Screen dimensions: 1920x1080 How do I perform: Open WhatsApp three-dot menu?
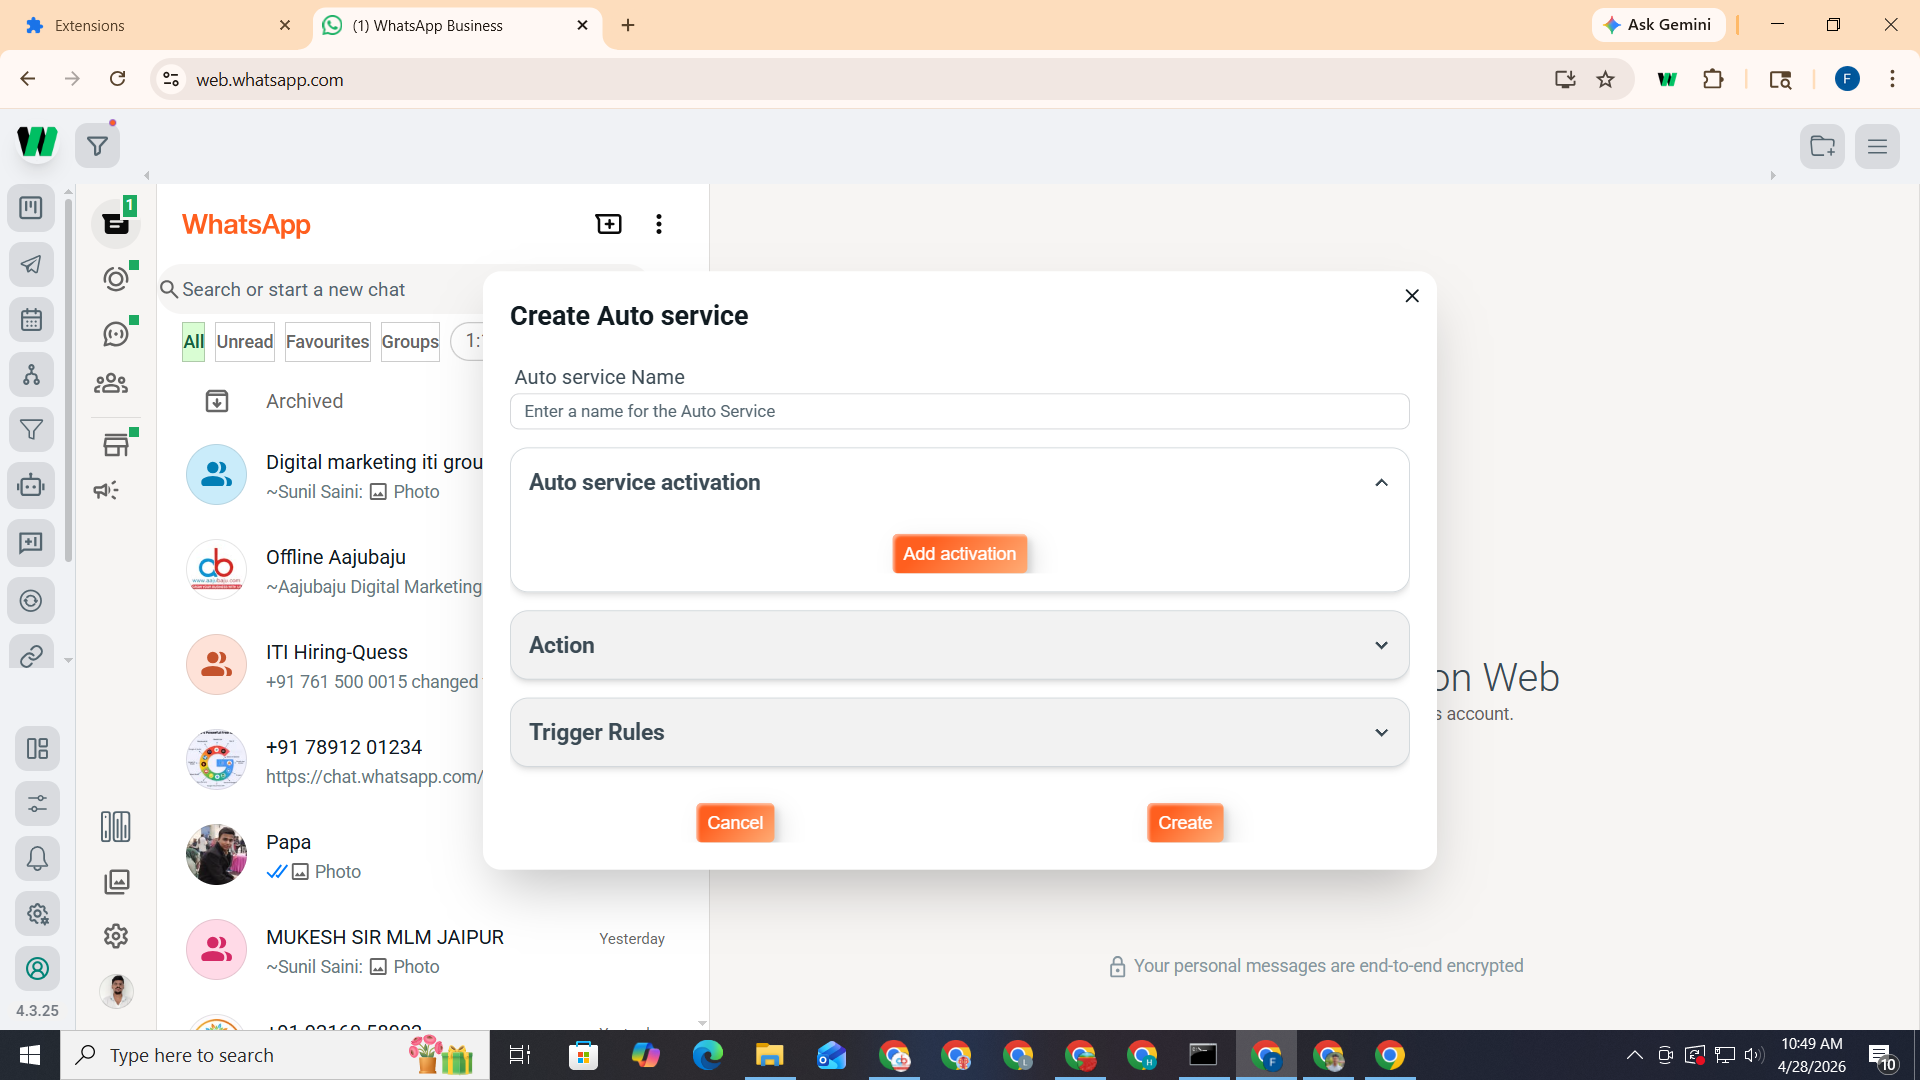[658, 224]
